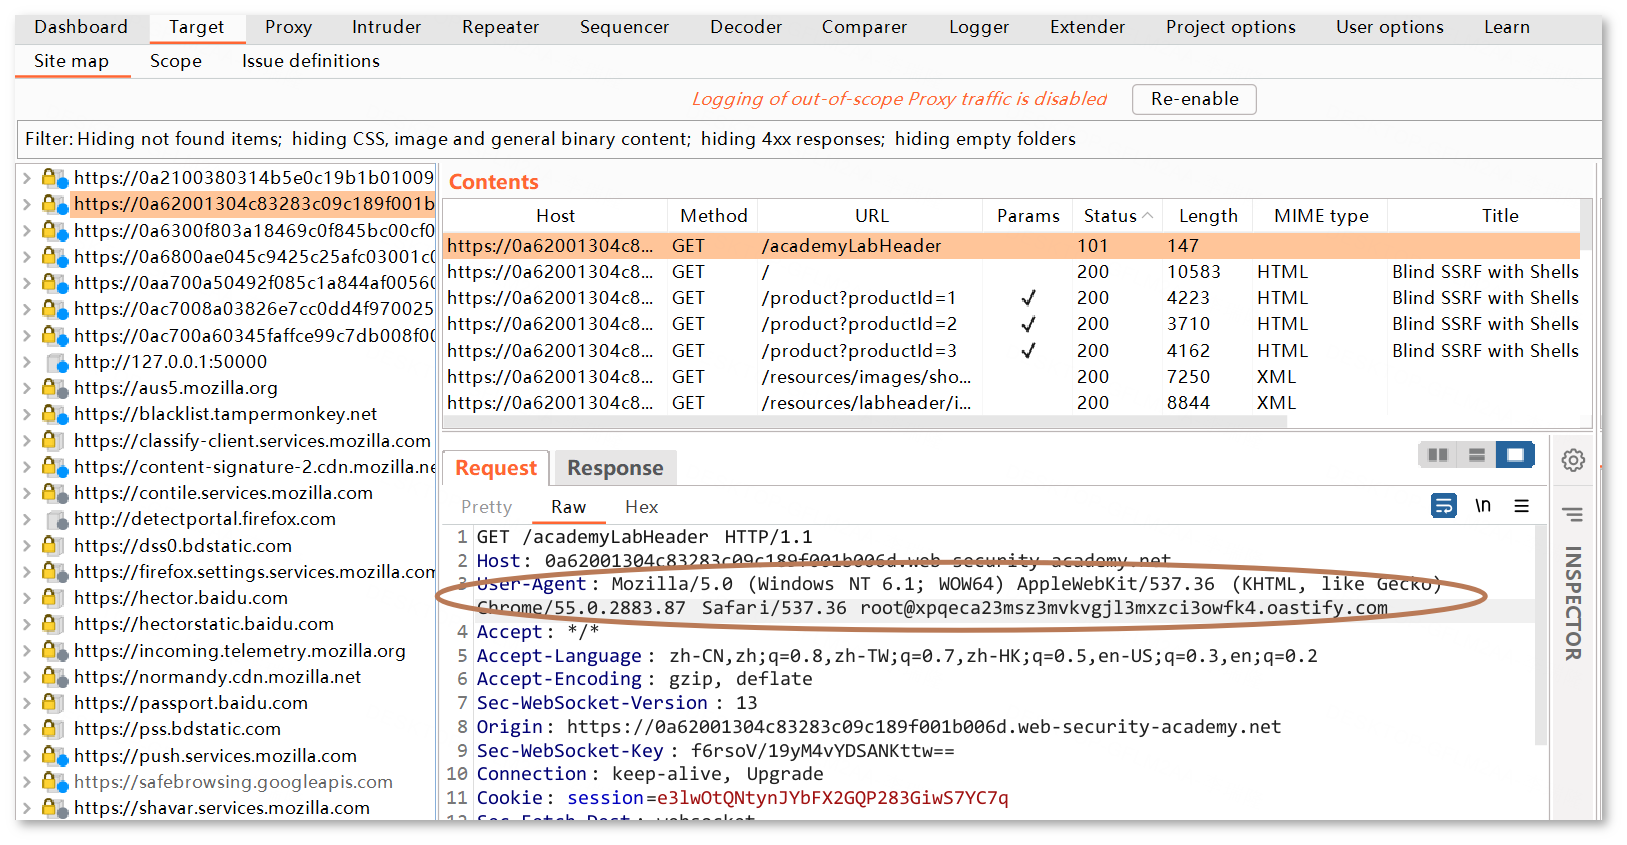Toggle line wrap in the editor
Screen dimensions: 1627x845
pyautogui.click(x=1443, y=506)
